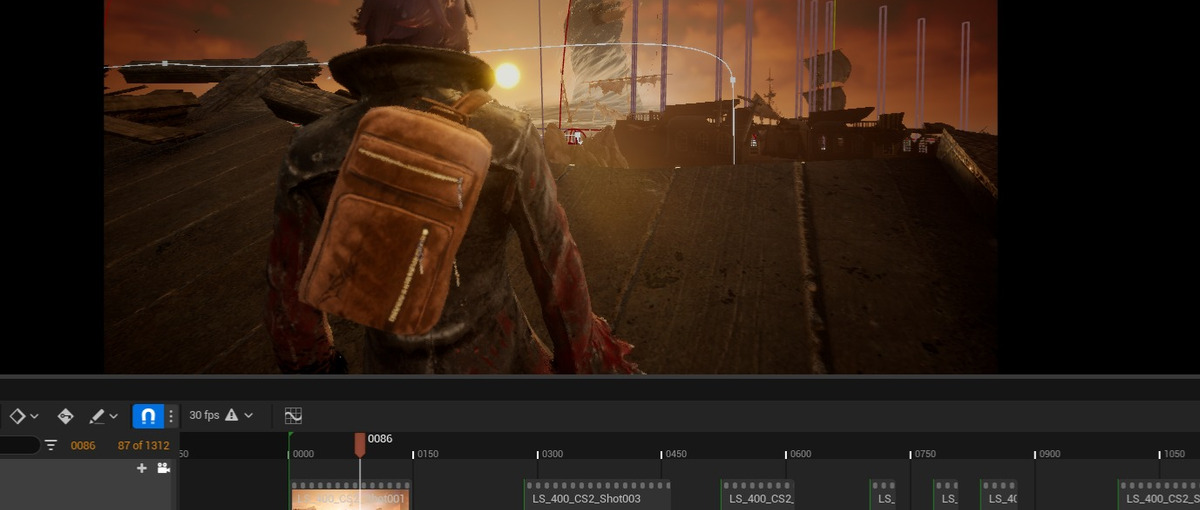Open the curve editor icon
This screenshot has height=510, width=1200.
click(293, 415)
